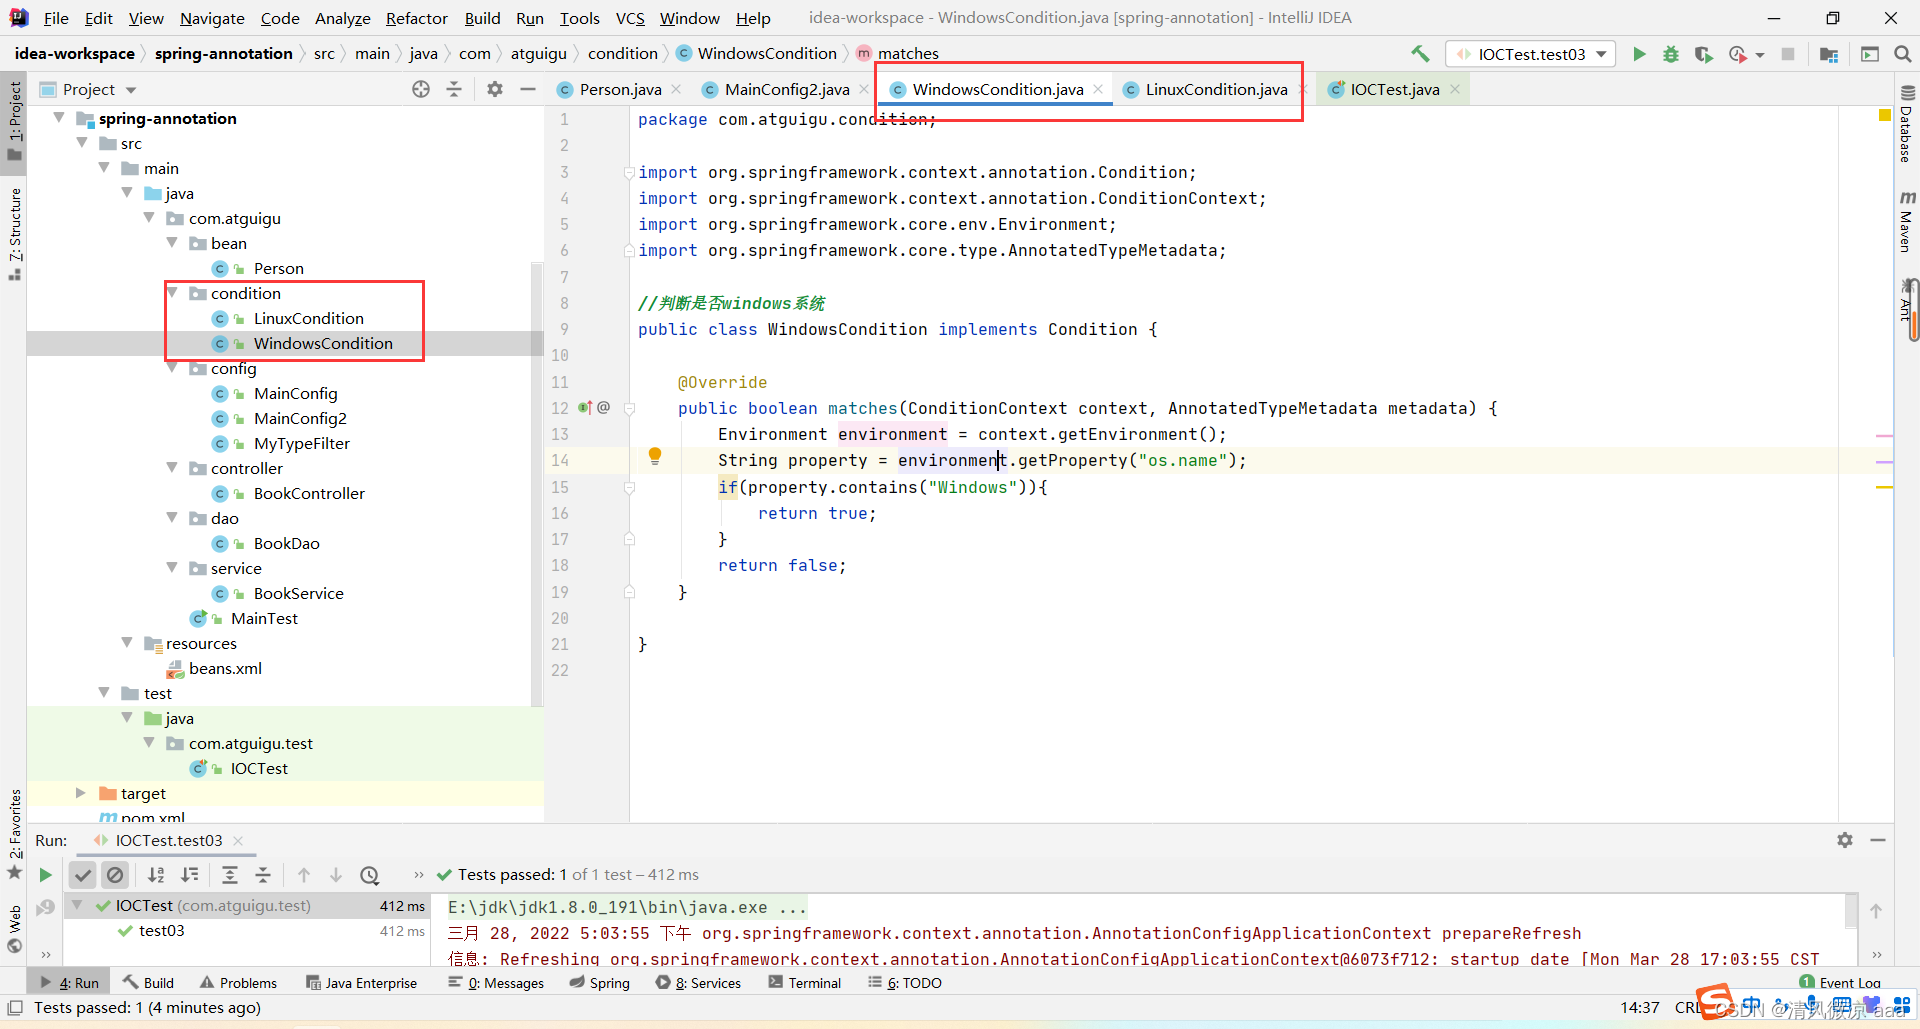
Task: Open the VCS menu
Action: [x=630, y=18]
